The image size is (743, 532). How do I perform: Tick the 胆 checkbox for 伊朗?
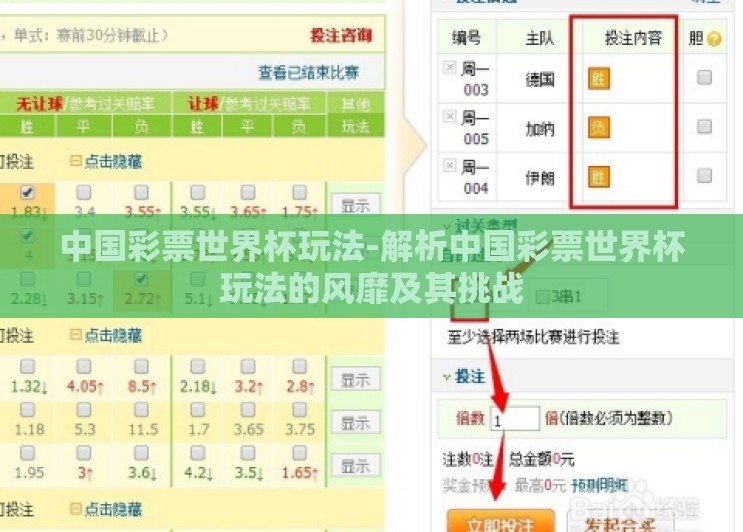pyautogui.click(x=705, y=176)
